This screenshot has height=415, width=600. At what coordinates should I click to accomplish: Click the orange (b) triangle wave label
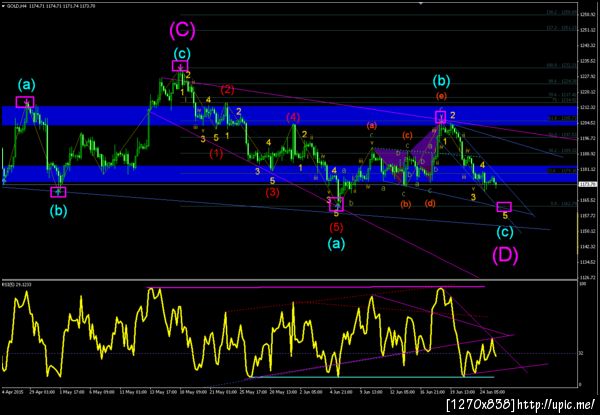click(406, 204)
